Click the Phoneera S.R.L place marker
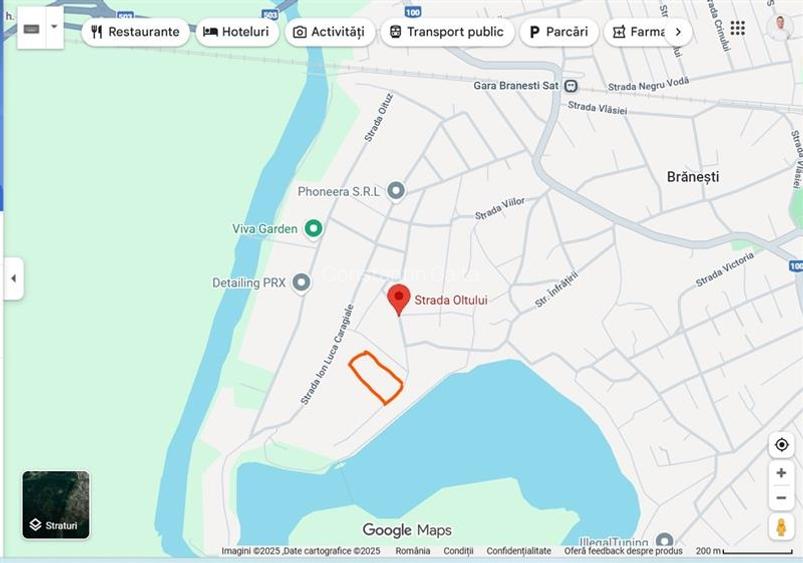 [x=395, y=191]
